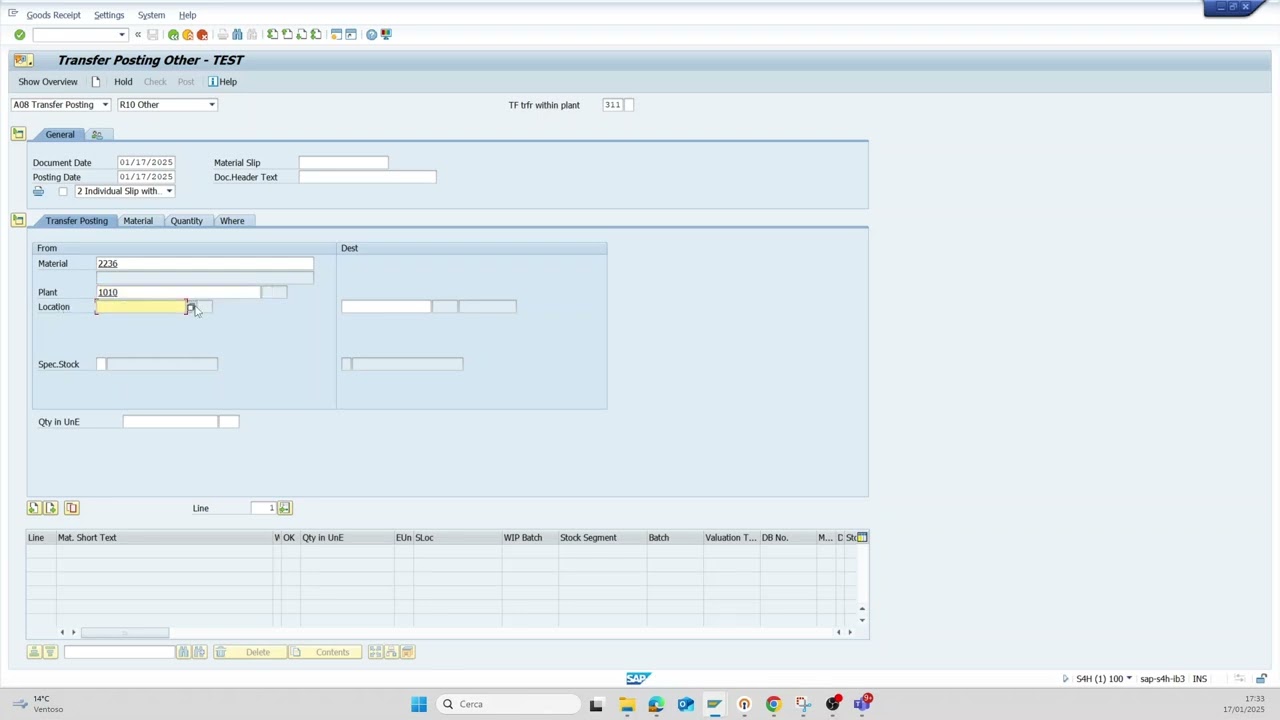Open the Help menu in menu bar
The height and width of the screenshot is (720, 1280).
[188, 15]
